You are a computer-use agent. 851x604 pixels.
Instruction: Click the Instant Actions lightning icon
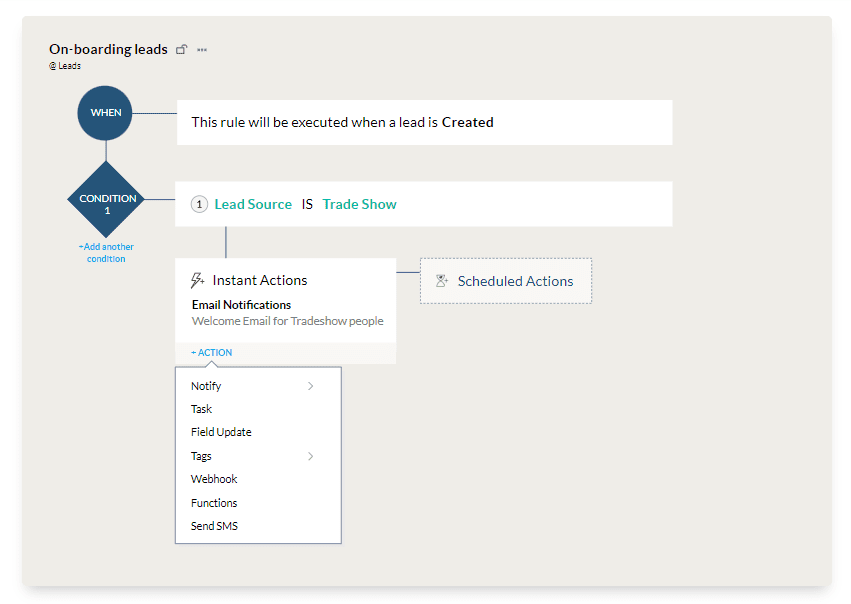click(x=198, y=280)
